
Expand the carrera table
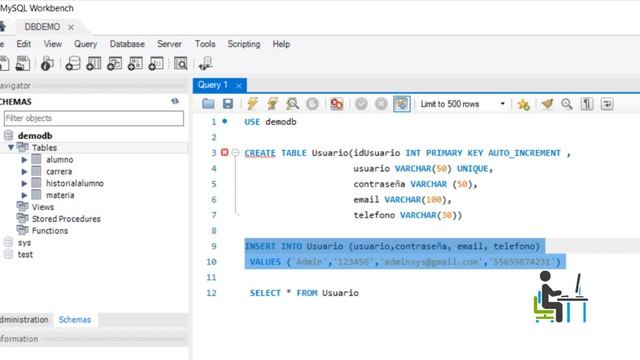(x=24, y=171)
